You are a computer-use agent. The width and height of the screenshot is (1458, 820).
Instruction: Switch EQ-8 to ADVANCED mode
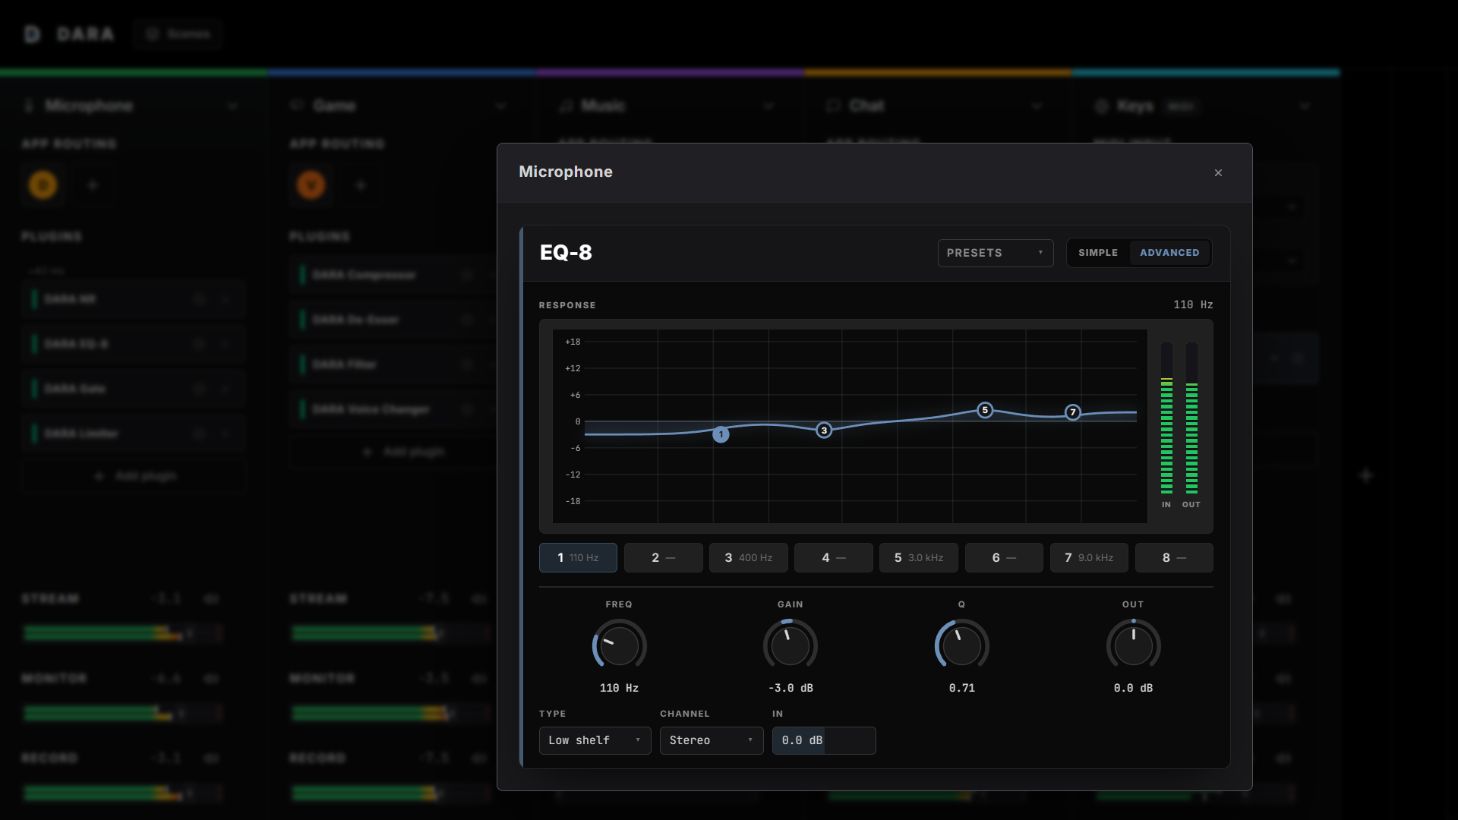point(1169,253)
